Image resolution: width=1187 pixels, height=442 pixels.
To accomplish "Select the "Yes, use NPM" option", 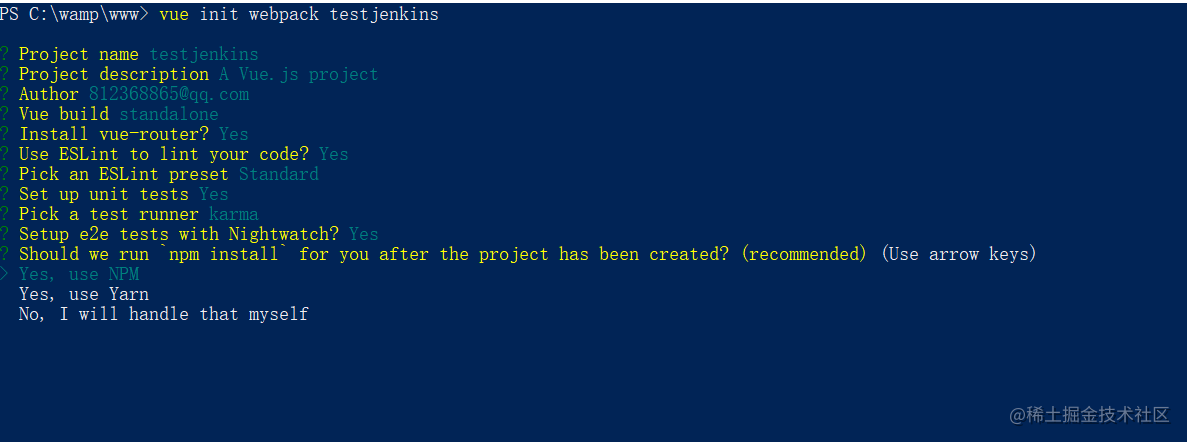I will point(79,274).
